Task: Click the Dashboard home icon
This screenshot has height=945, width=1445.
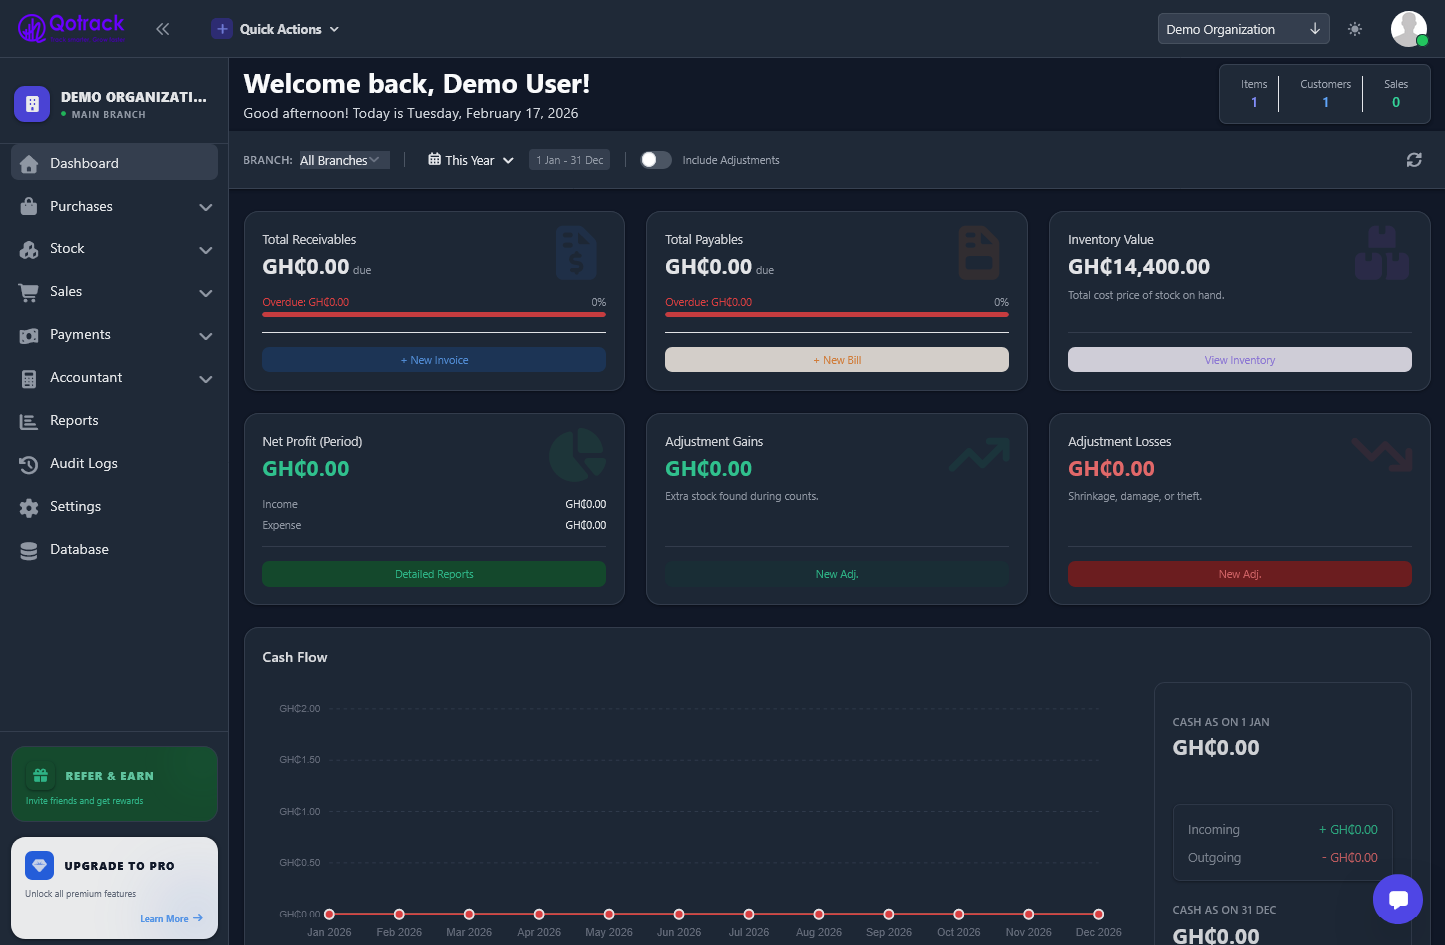Action: pyautogui.click(x=29, y=164)
